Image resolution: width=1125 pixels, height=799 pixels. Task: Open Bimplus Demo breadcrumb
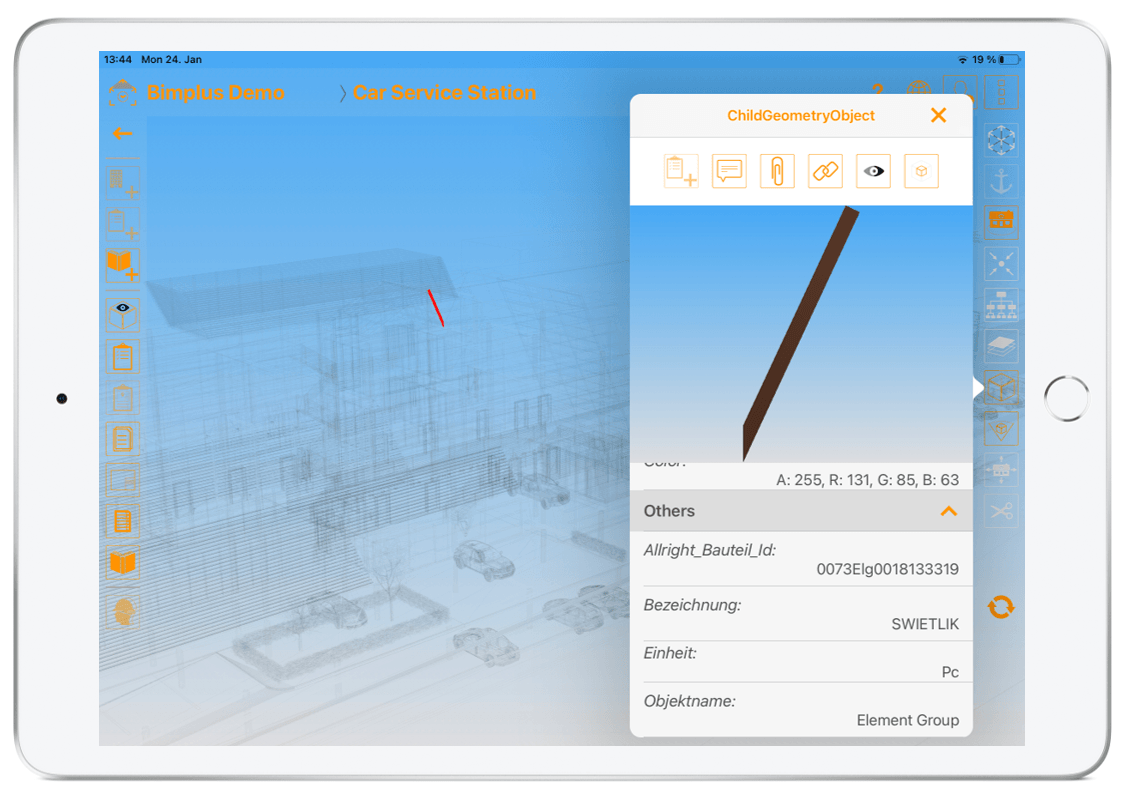pyautogui.click(x=215, y=93)
